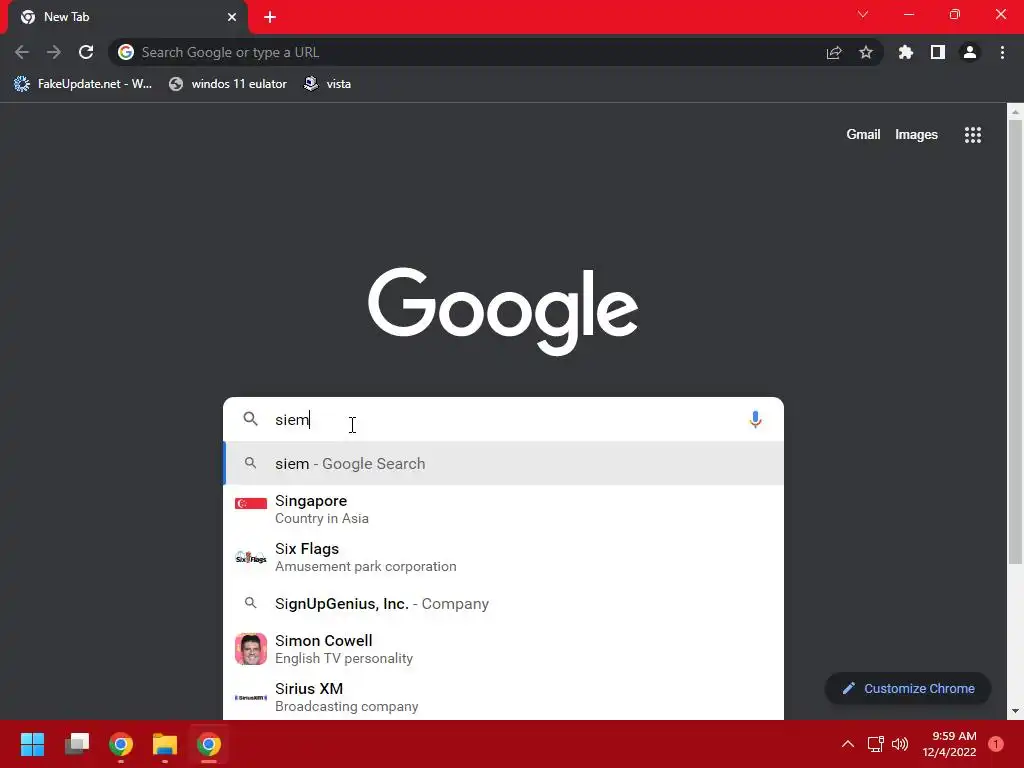
Task: Open the tab search chevron
Action: tap(863, 14)
